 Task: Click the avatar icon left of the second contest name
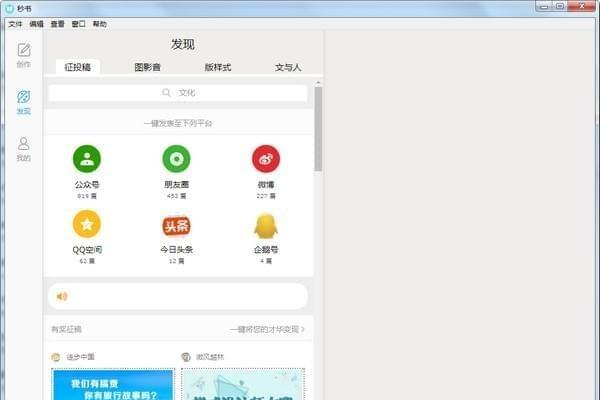[186, 357]
